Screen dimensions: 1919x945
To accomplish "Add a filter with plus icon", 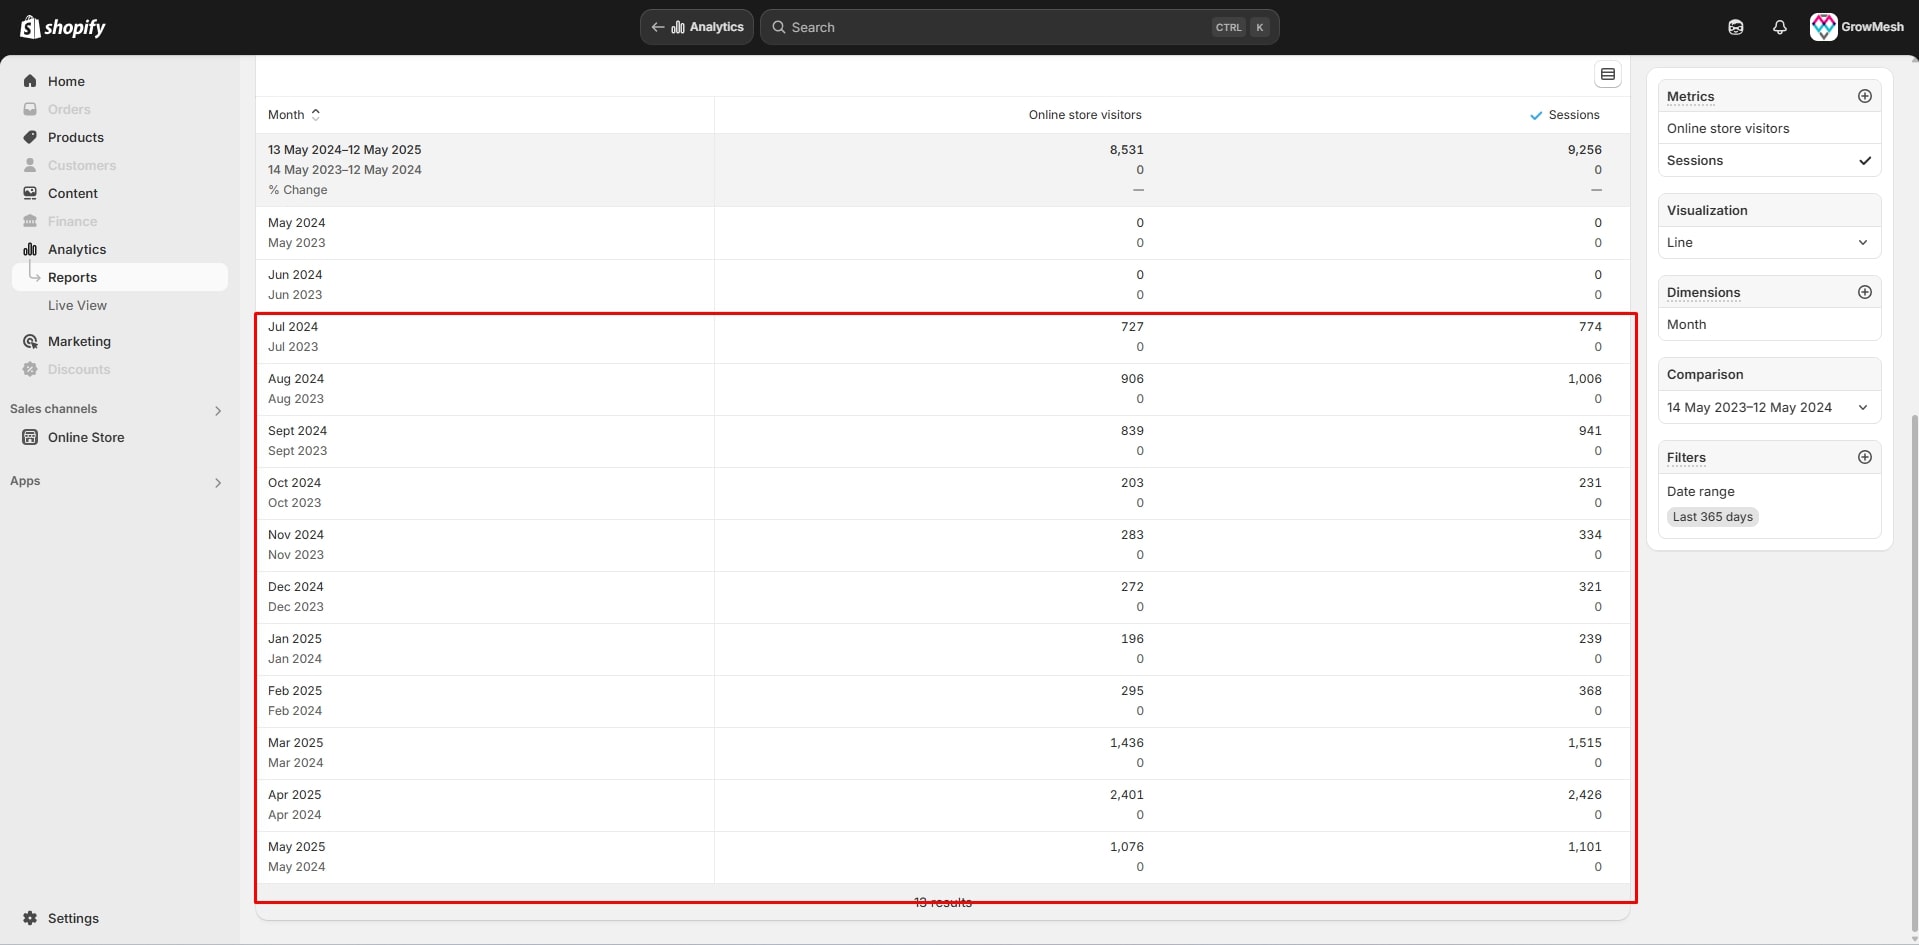I will tap(1864, 457).
